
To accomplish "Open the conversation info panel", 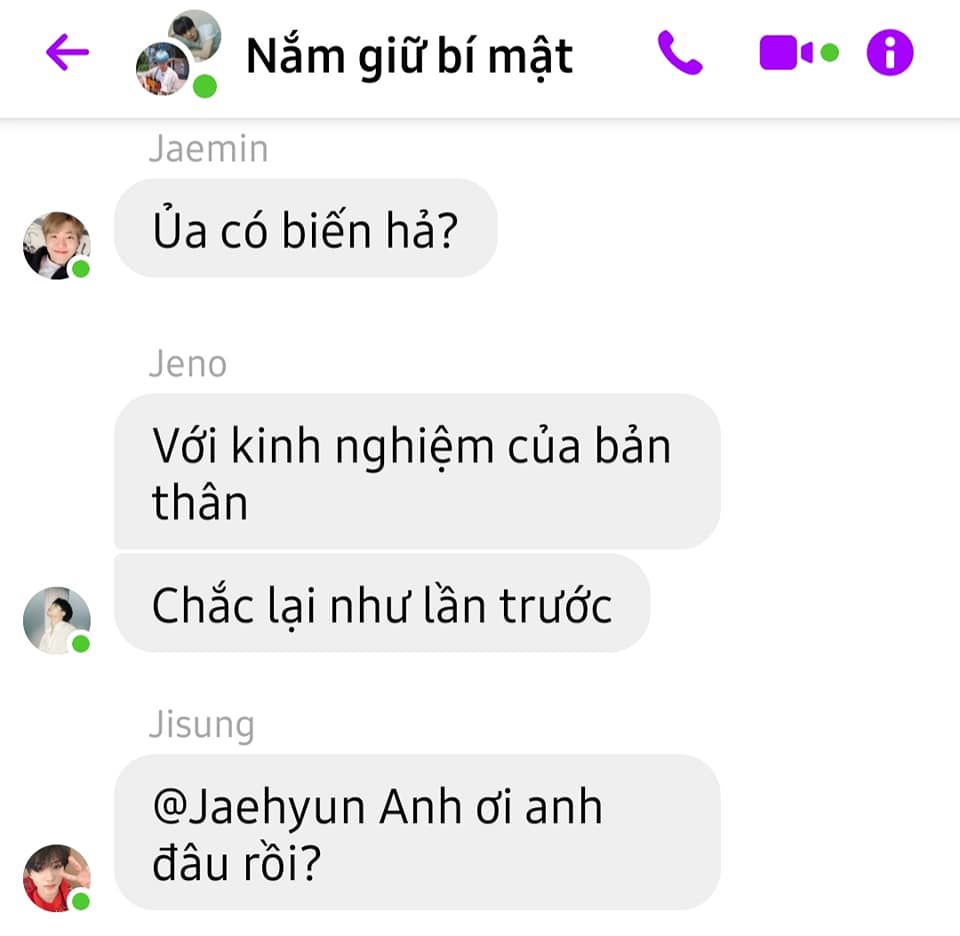I will pos(890,53).
